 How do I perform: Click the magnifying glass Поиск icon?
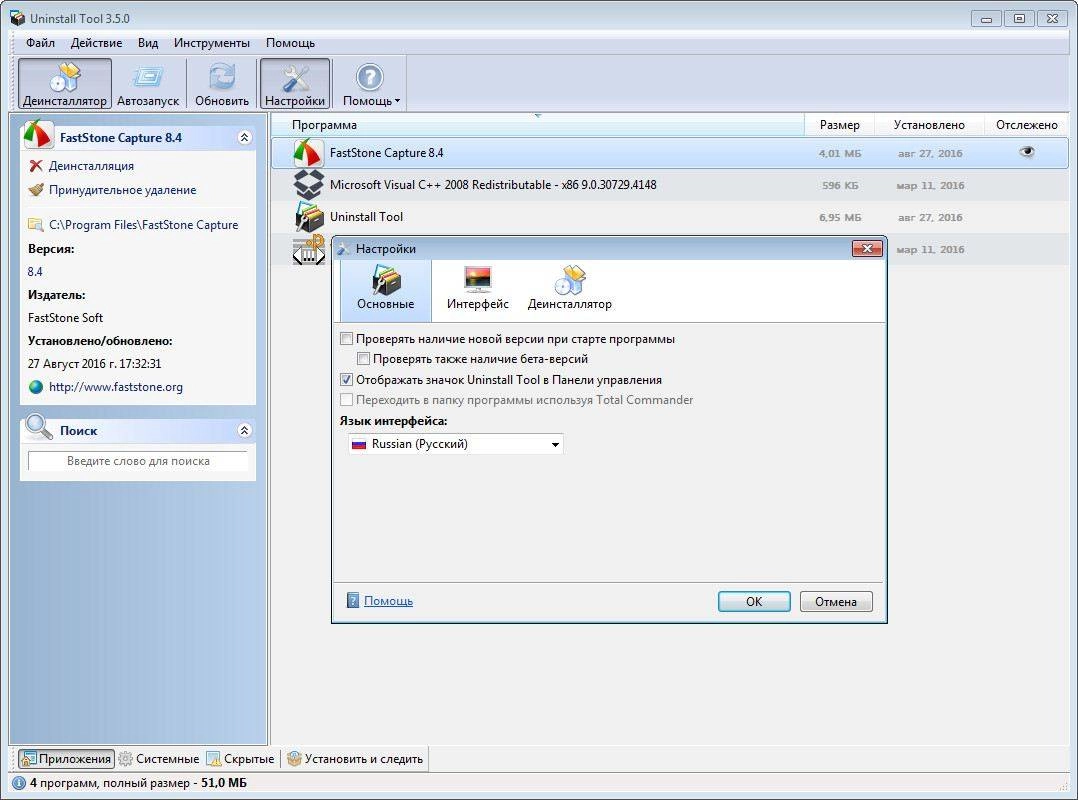click(x=38, y=427)
